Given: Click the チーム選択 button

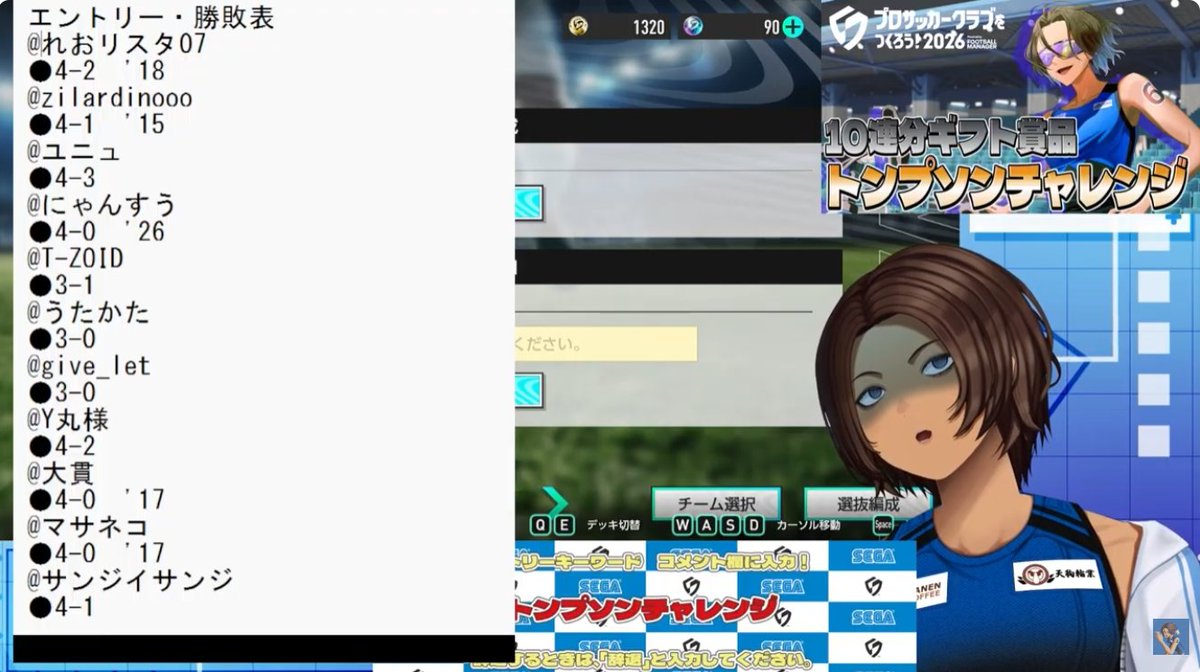Looking at the screenshot, I should tap(714, 503).
